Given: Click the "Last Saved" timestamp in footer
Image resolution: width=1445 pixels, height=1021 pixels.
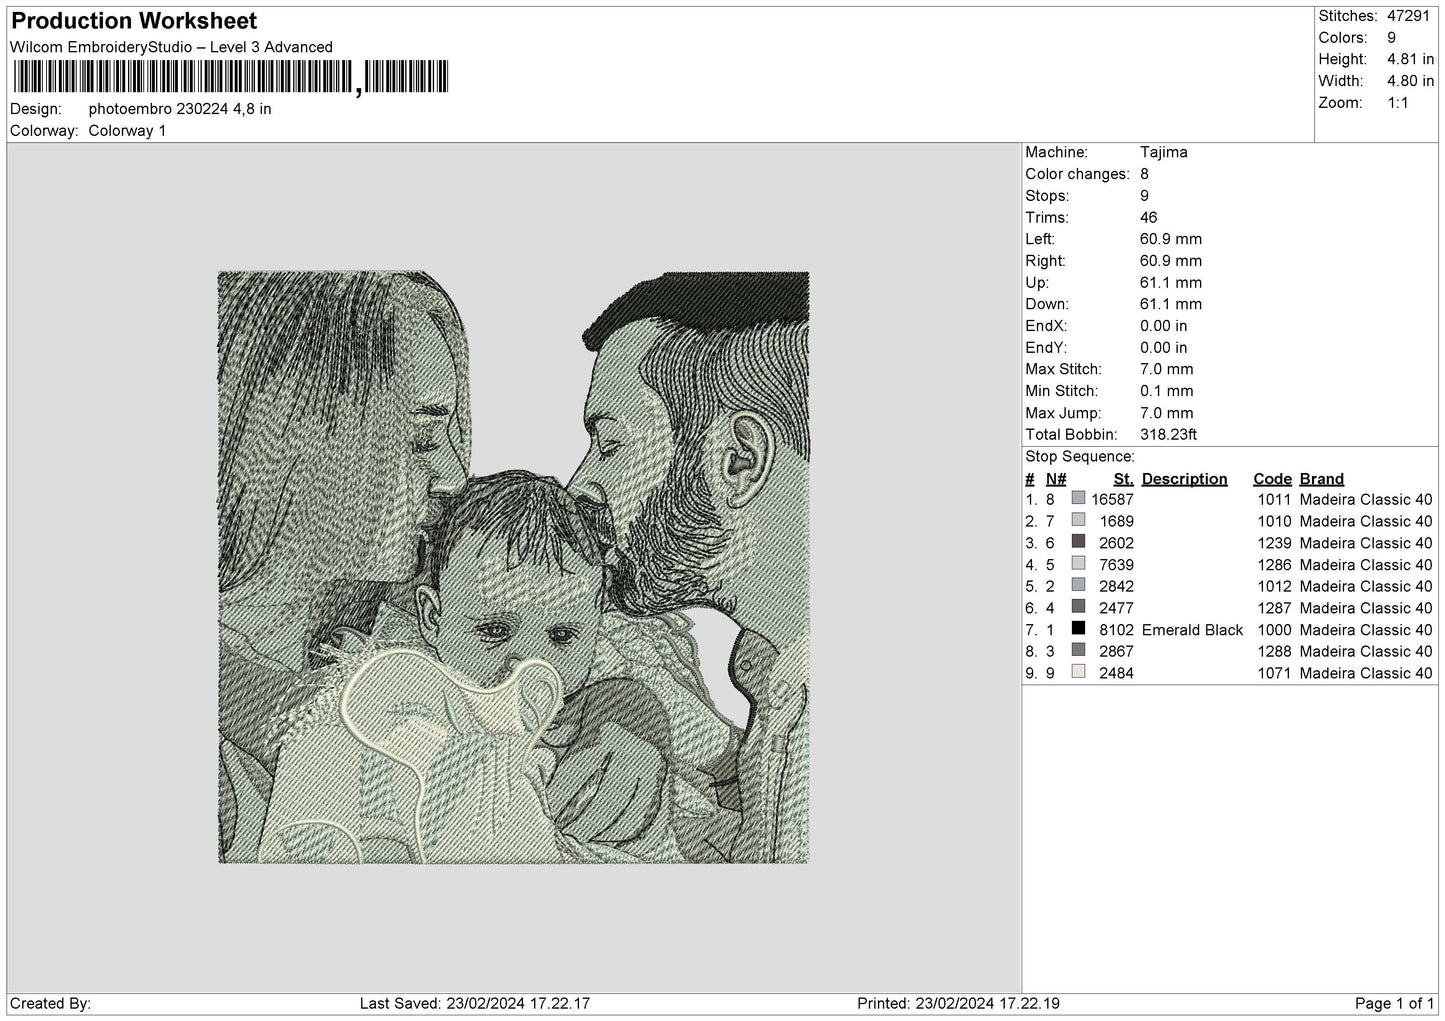Looking at the screenshot, I should [x=474, y=1004].
